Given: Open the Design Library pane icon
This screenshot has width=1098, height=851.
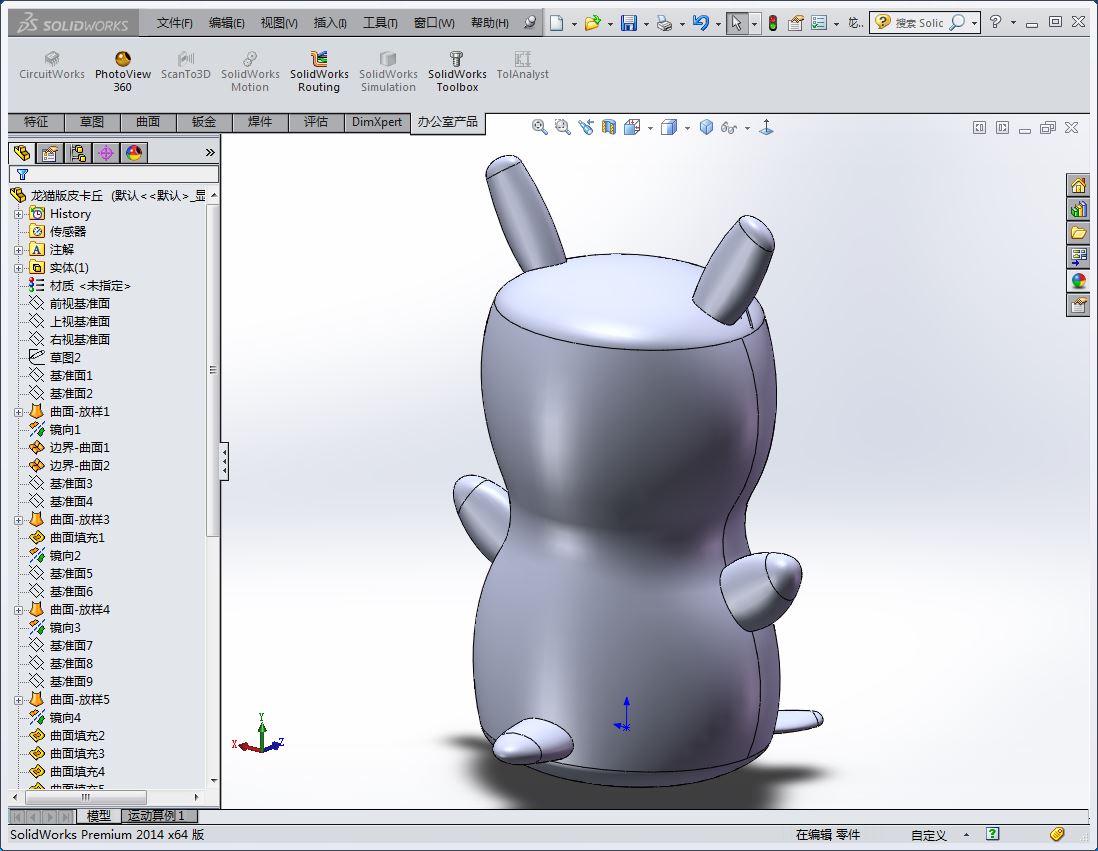Looking at the screenshot, I should click(x=1078, y=209).
